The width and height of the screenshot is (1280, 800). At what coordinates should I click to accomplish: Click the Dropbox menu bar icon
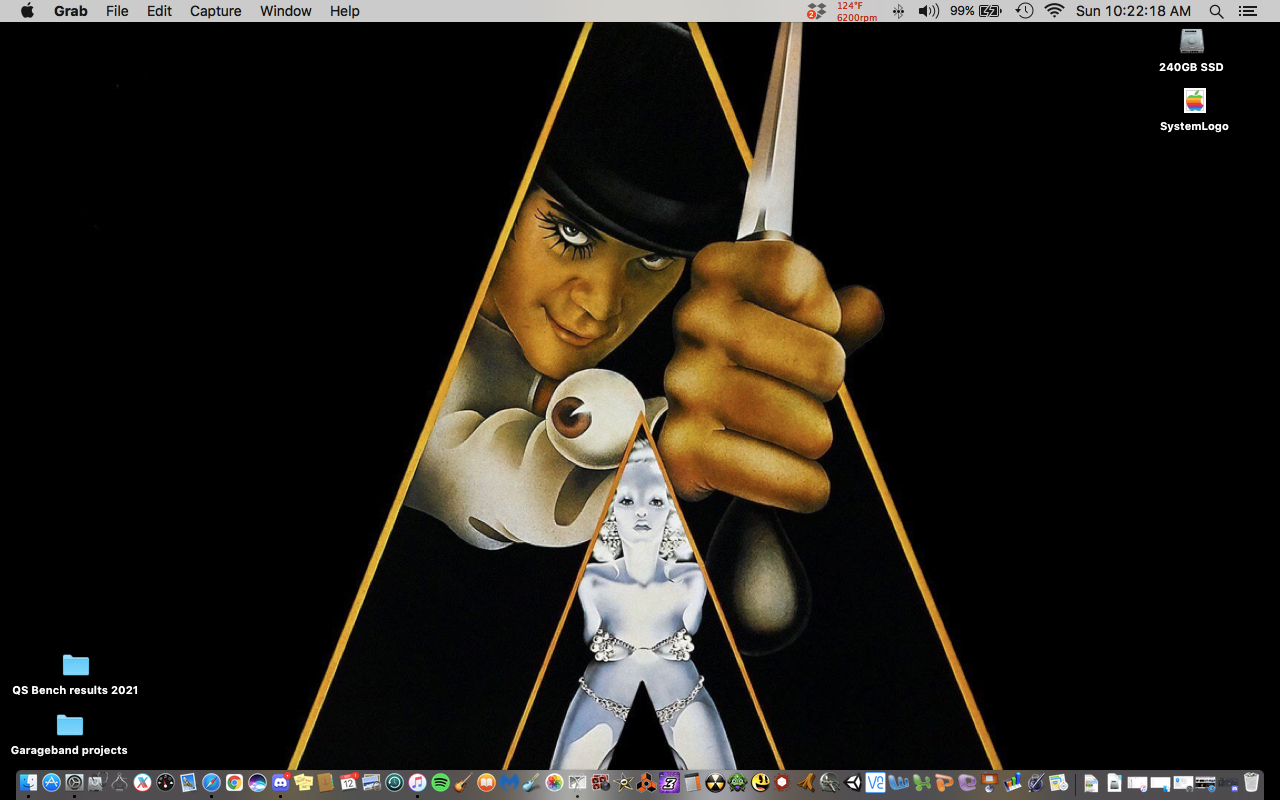pos(817,11)
